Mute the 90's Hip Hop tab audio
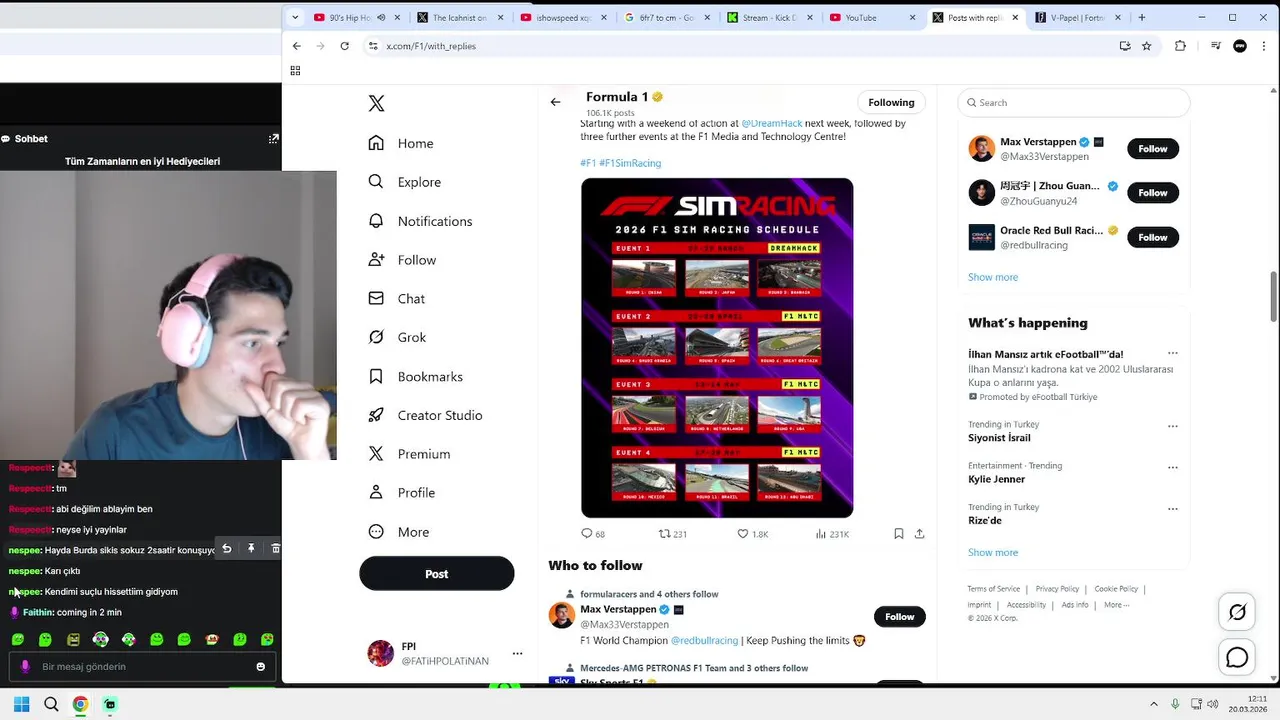Screen dimensions: 1280x720 tap(381, 18)
